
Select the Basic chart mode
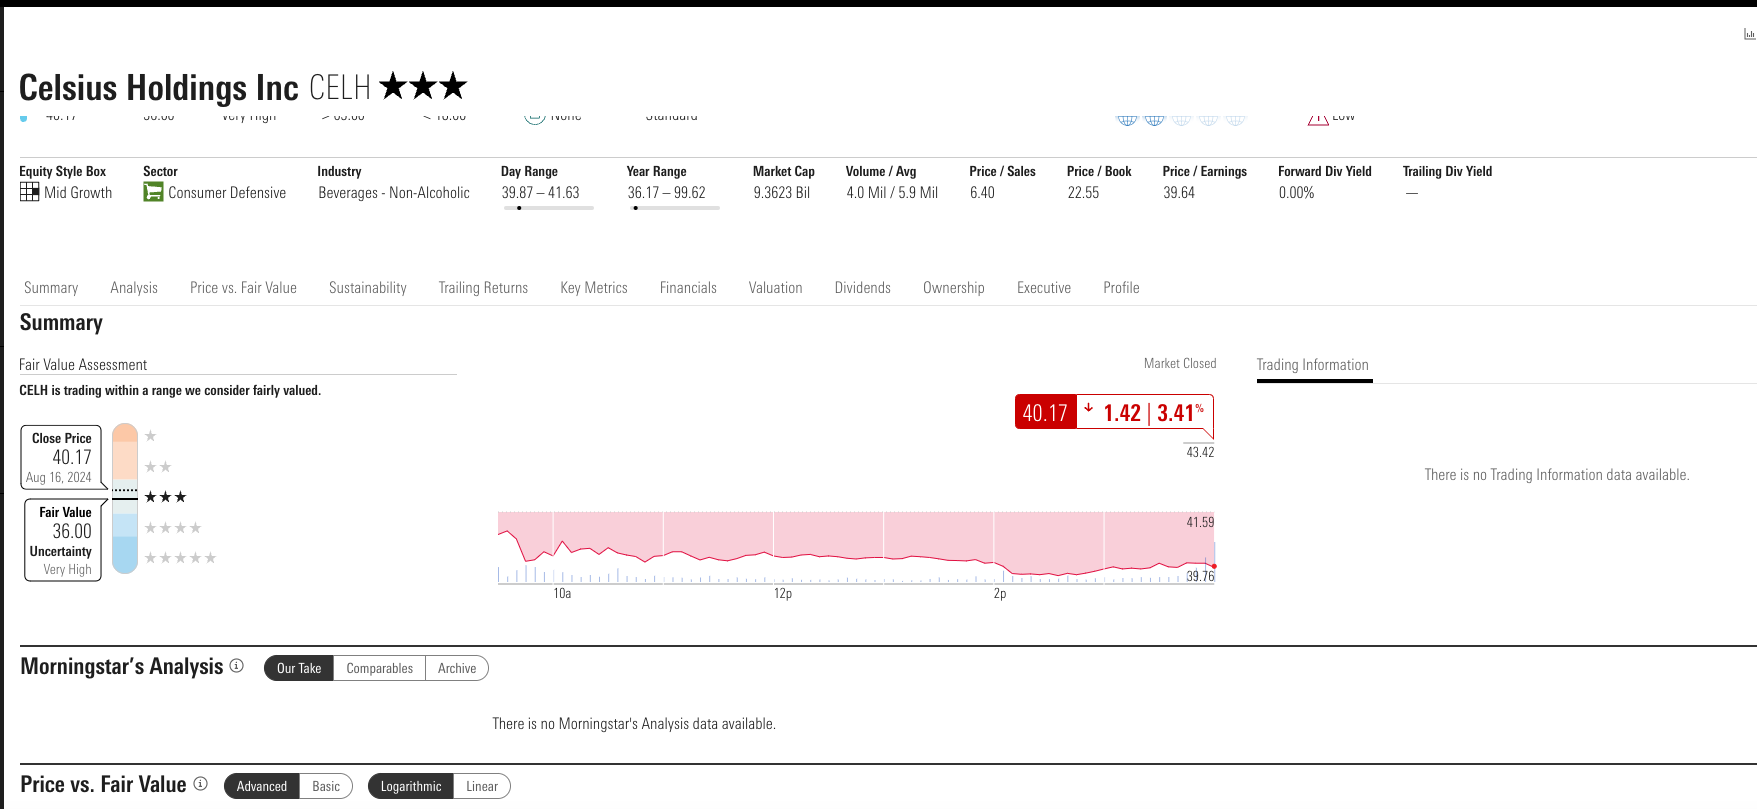point(326,786)
